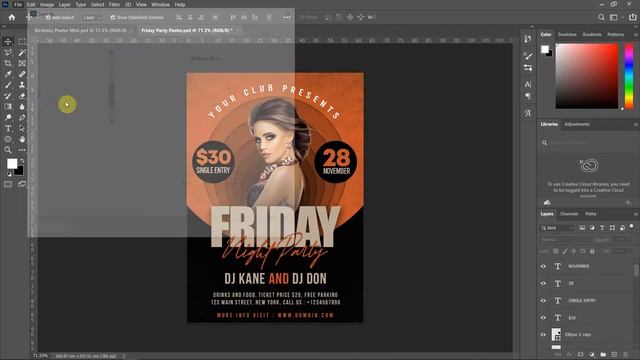The image size is (640, 360).
Task: Select the Hand tool
Action: point(22,139)
